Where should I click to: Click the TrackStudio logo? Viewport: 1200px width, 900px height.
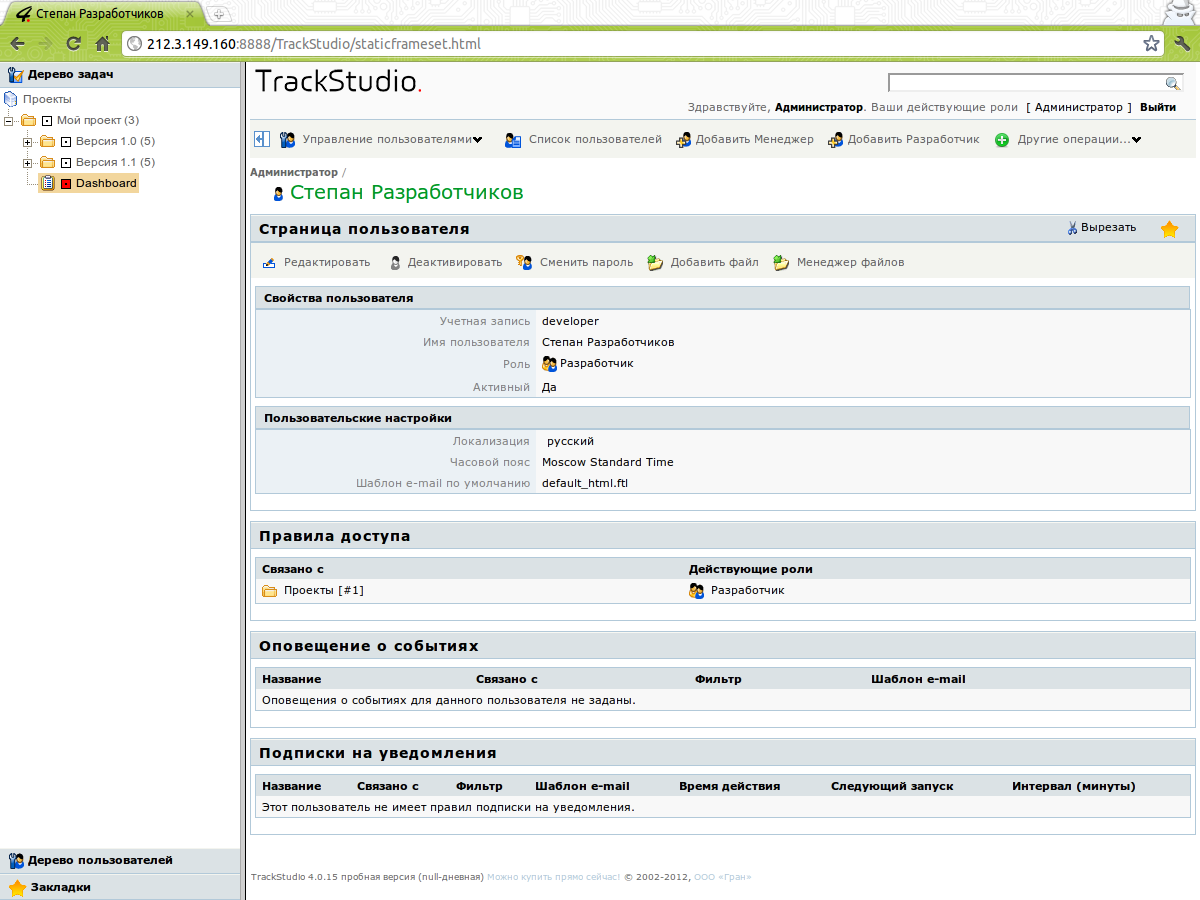[x=339, y=82]
